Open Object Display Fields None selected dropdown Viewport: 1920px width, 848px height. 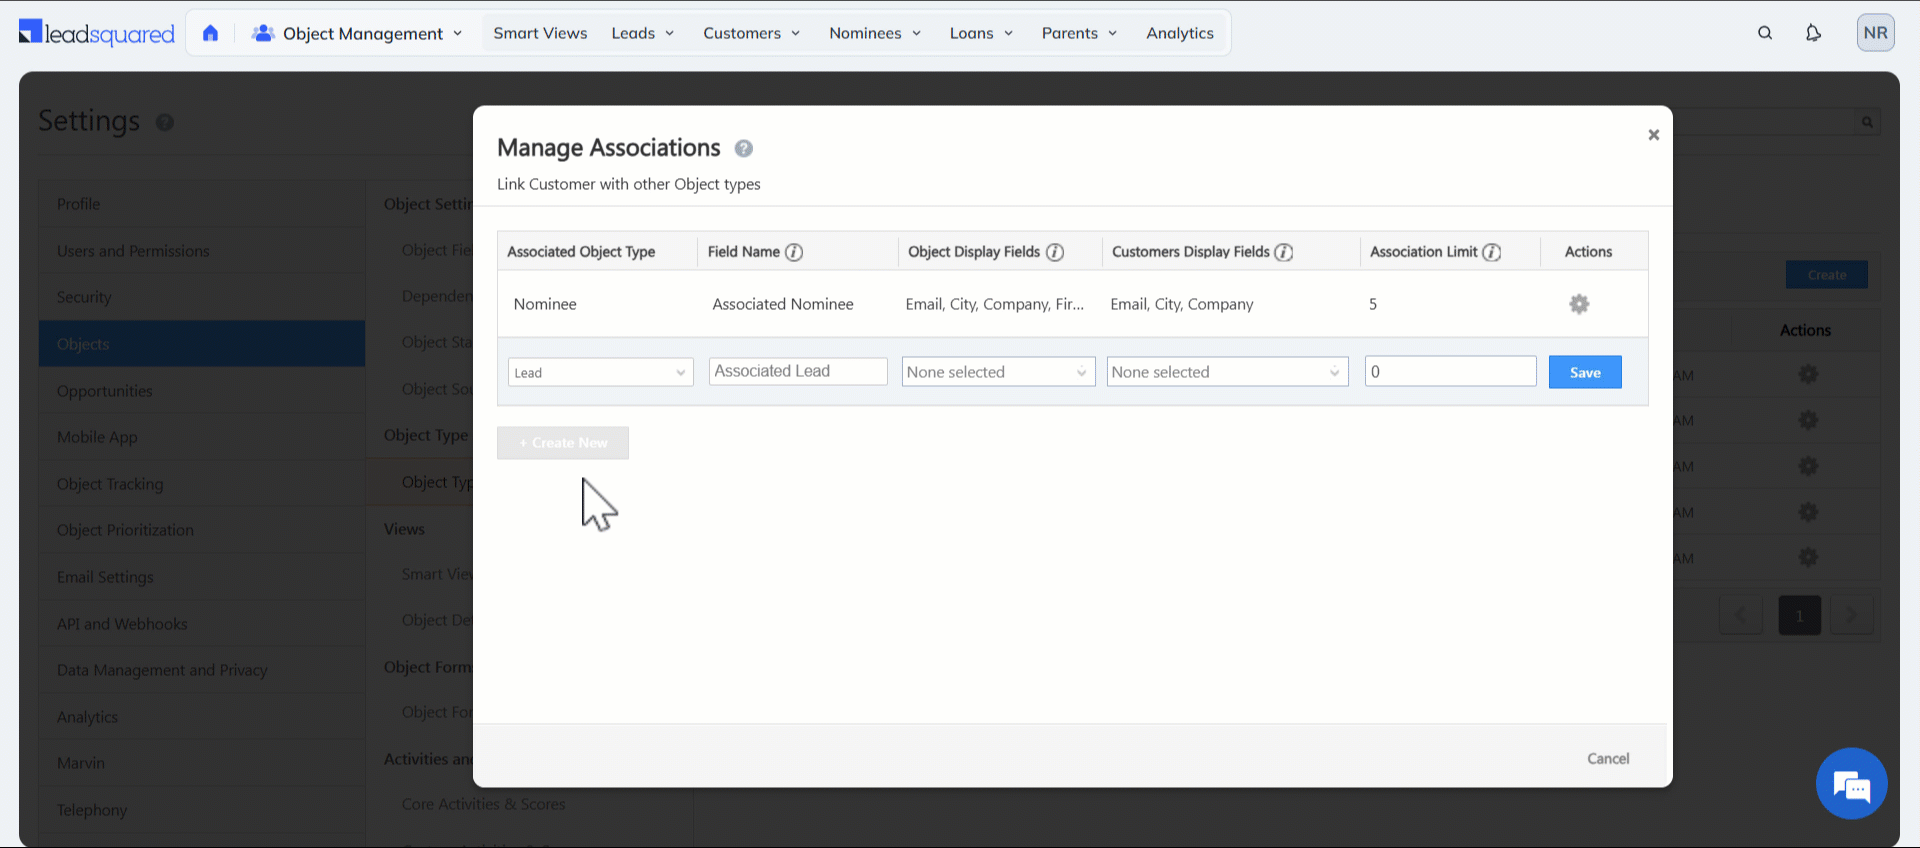coord(997,372)
